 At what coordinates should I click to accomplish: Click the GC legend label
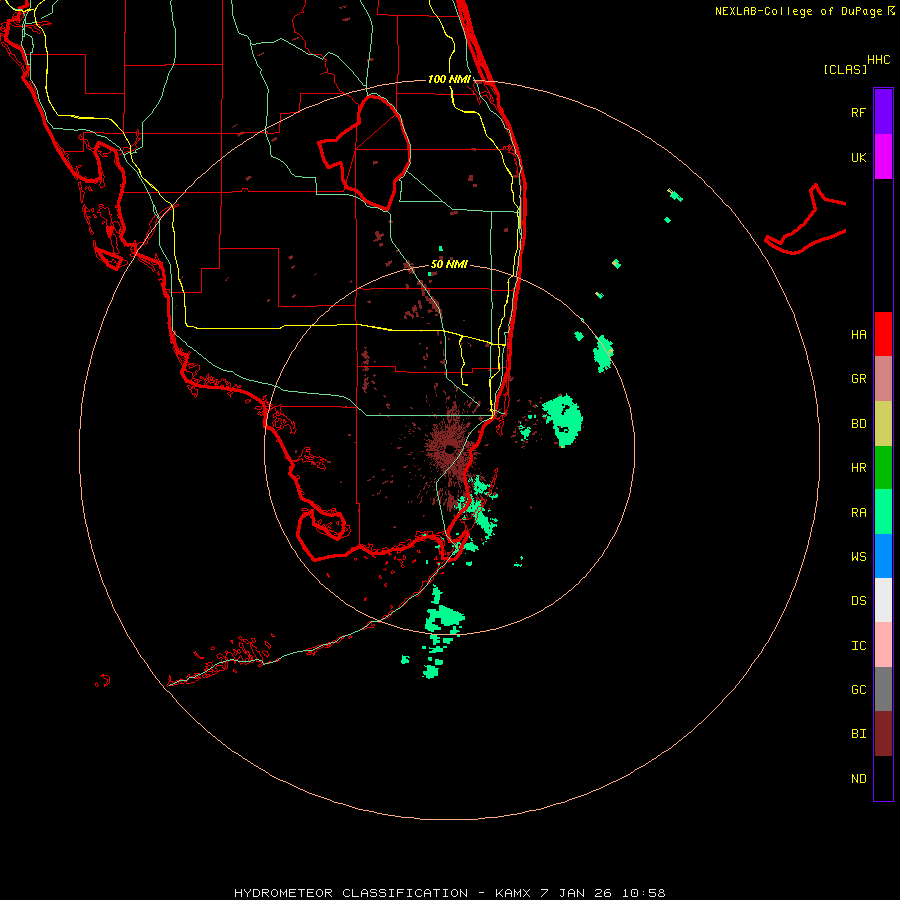(858, 690)
